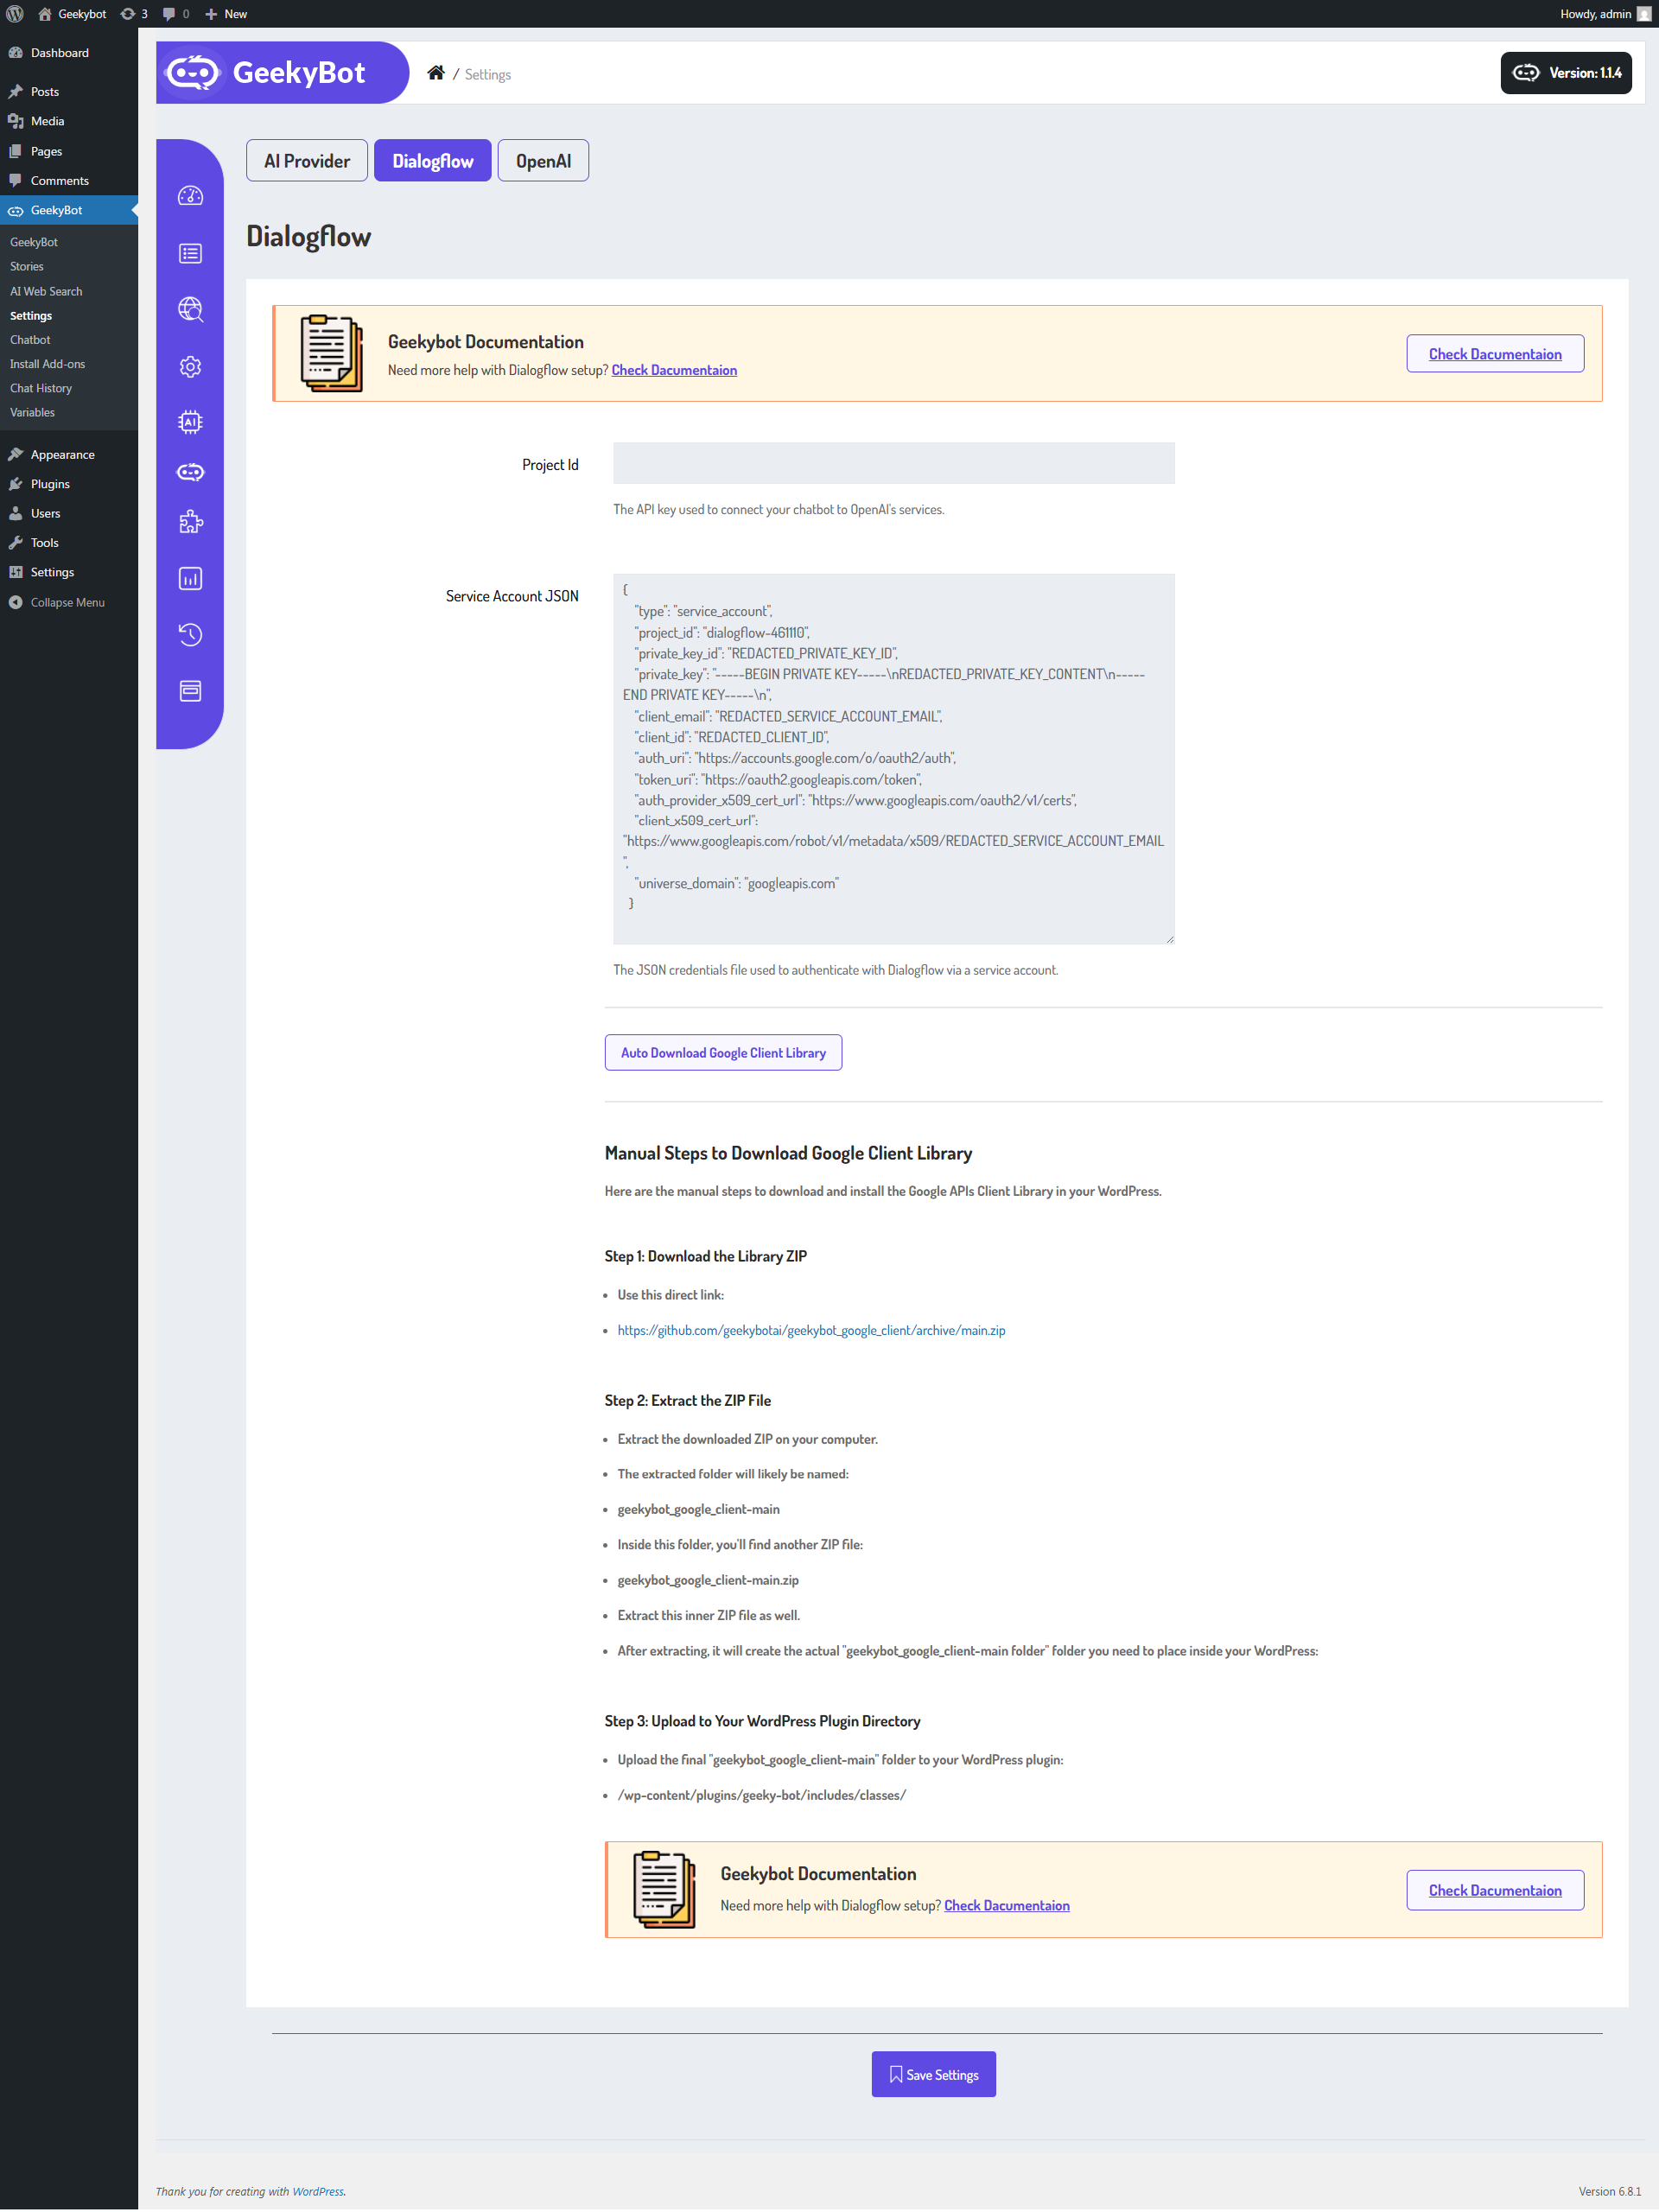Open Stories submenu item
This screenshot has height=2212, width=1659.
[x=27, y=267]
